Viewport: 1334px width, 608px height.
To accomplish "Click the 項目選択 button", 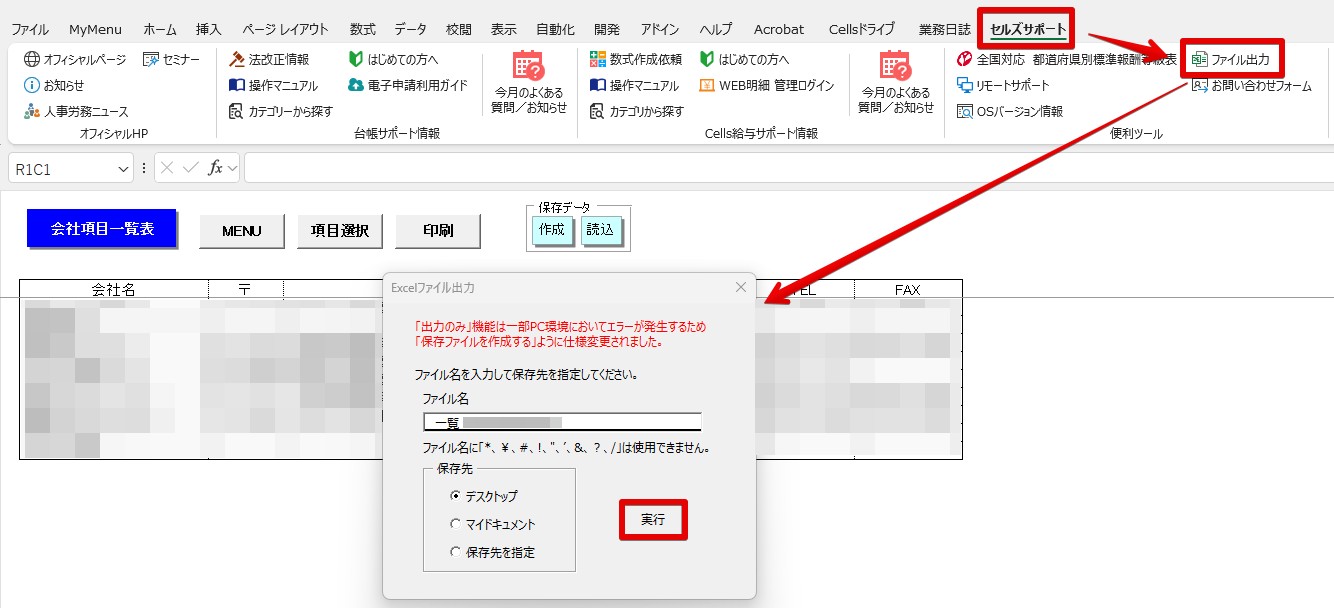I will (x=340, y=231).
